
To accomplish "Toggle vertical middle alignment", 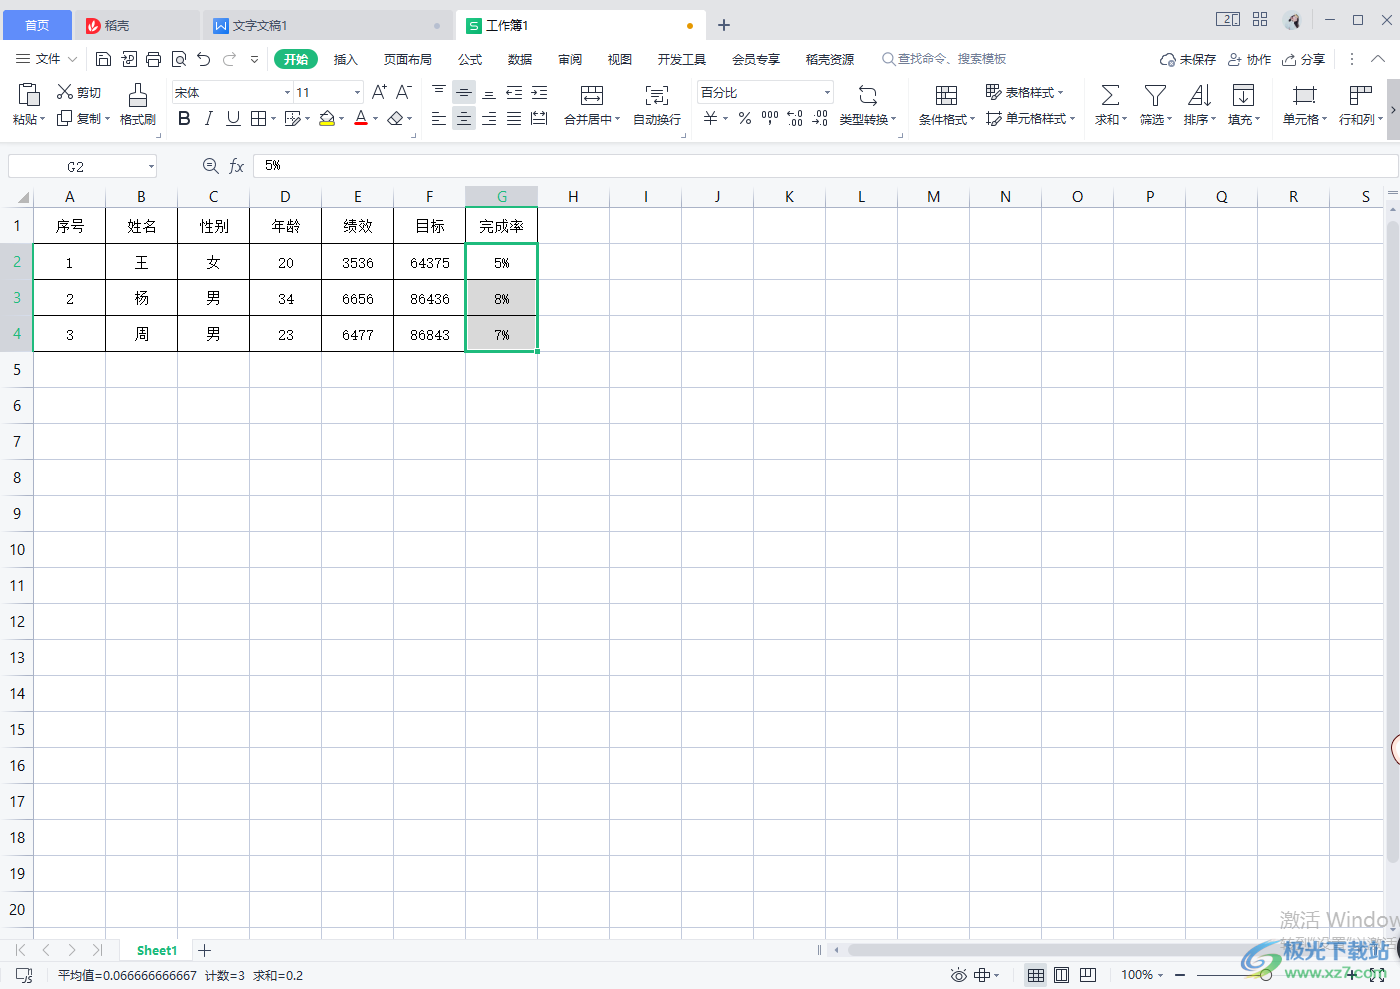I will coord(464,92).
